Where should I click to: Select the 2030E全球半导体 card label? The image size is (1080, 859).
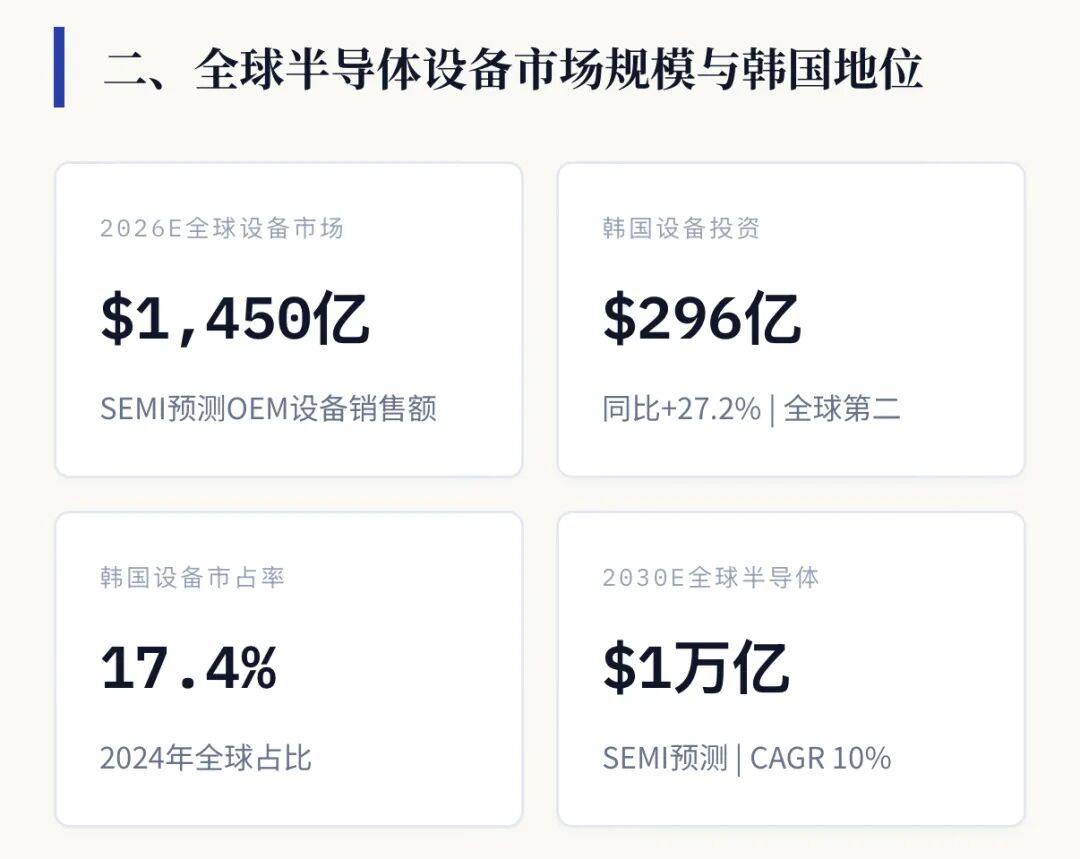[x=711, y=577]
